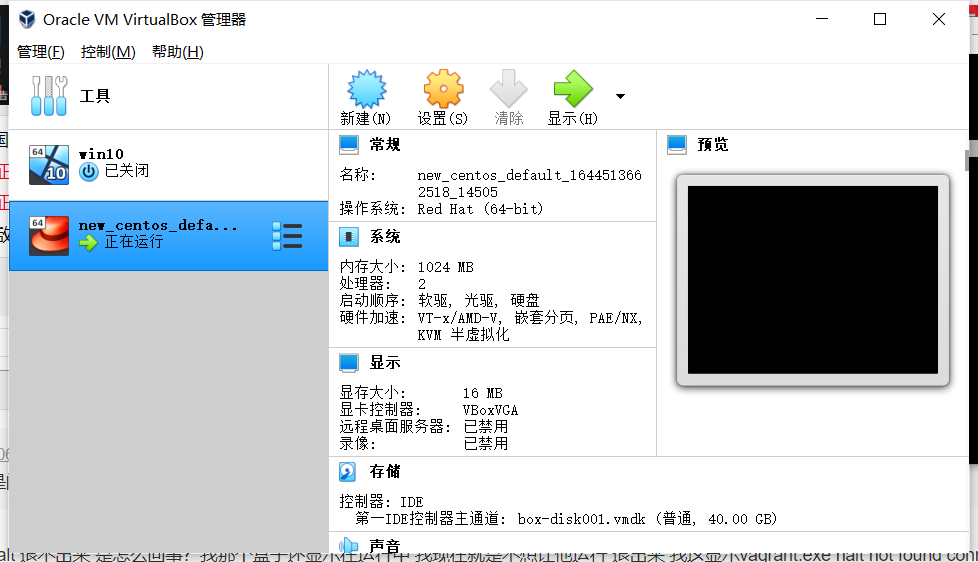Screen dimensions: 978x562
Task: Click the 正在运行 running status text
Action: coord(133,242)
